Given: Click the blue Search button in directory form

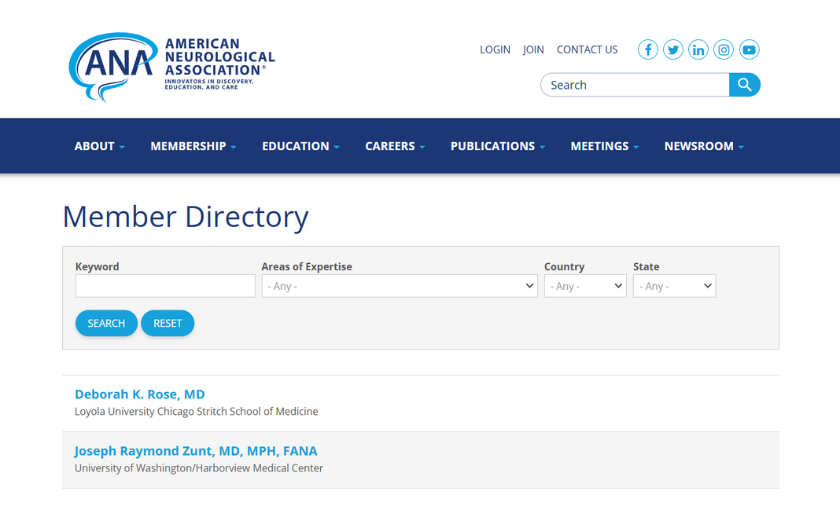Looking at the screenshot, I should pyautogui.click(x=106, y=323).
